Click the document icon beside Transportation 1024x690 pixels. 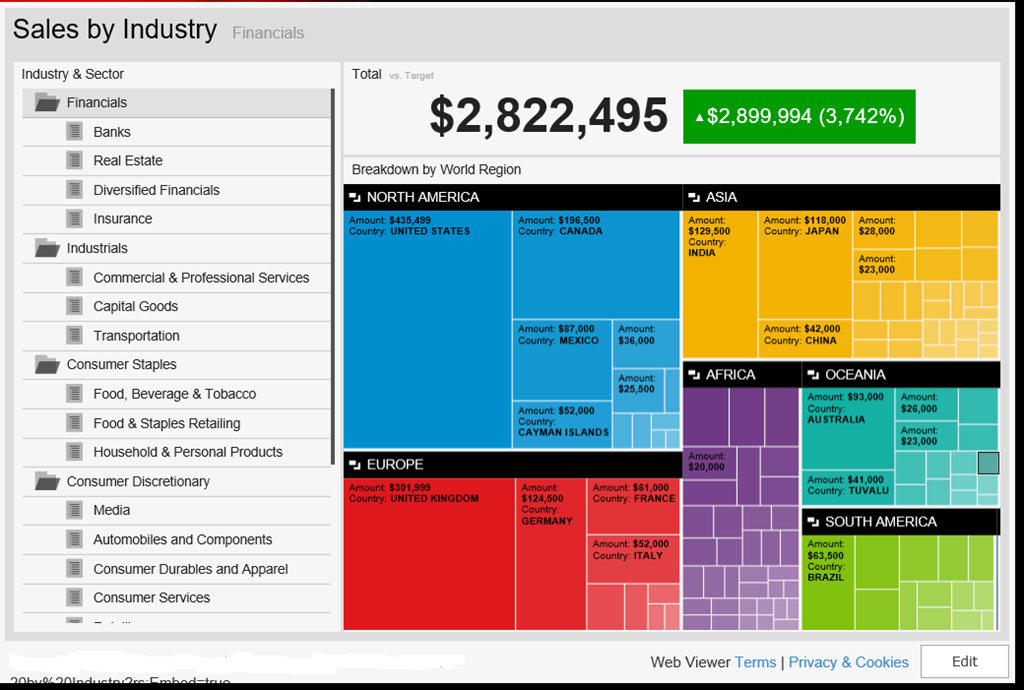pos(74,335)
